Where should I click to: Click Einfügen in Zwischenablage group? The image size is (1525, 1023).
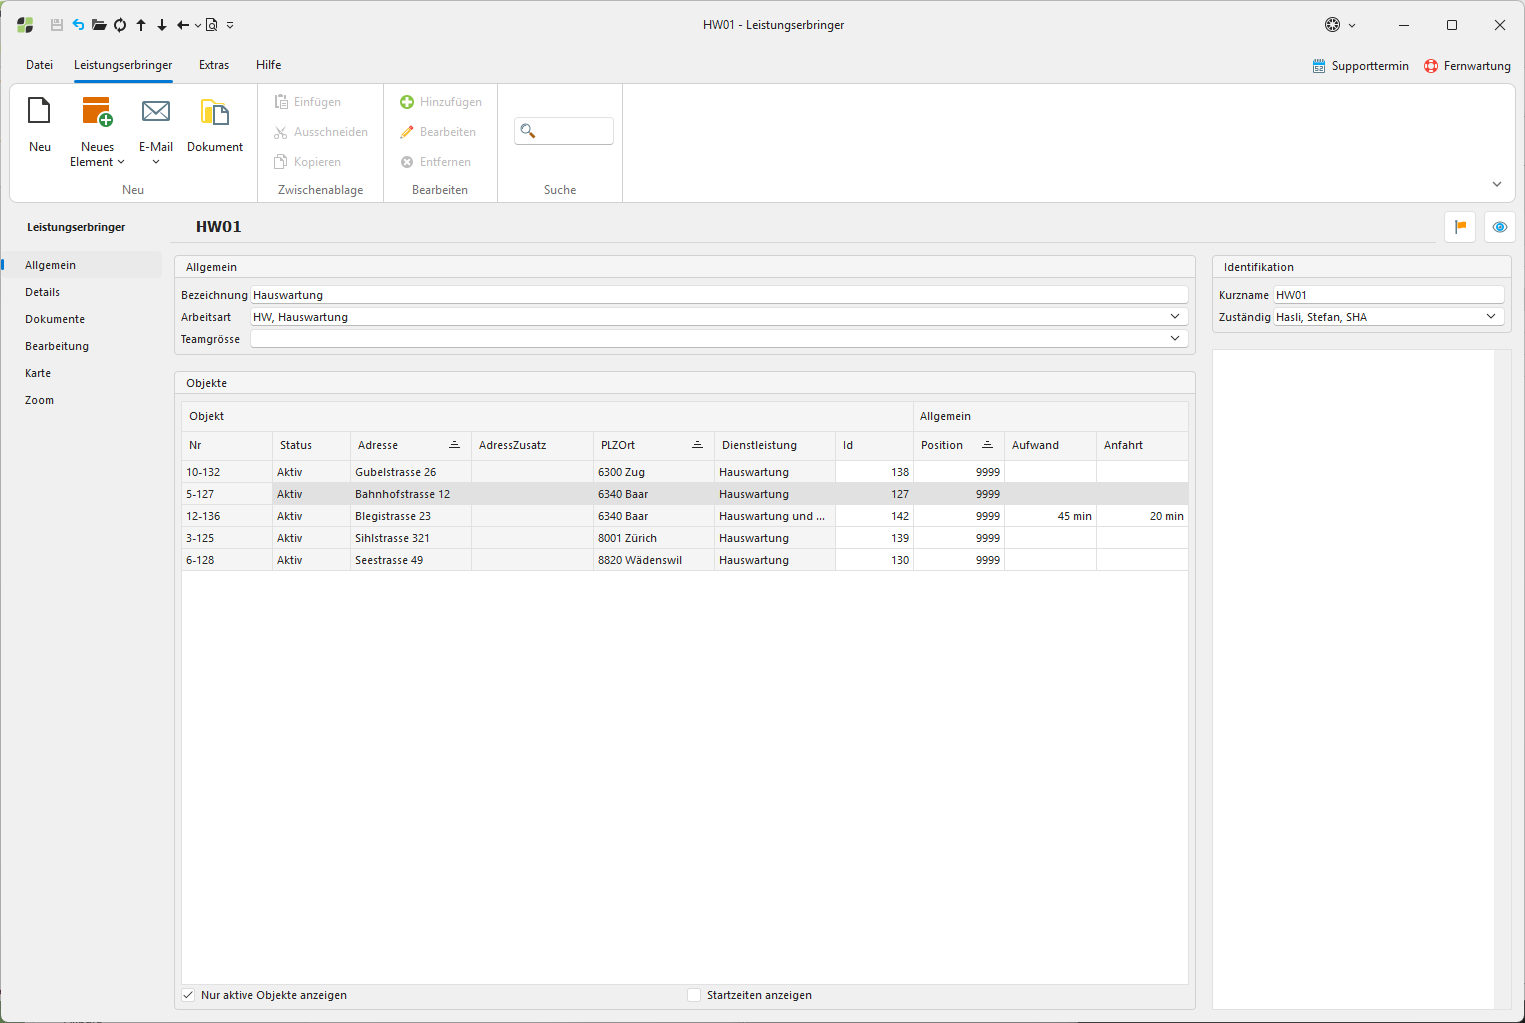(x=308, y=102)
